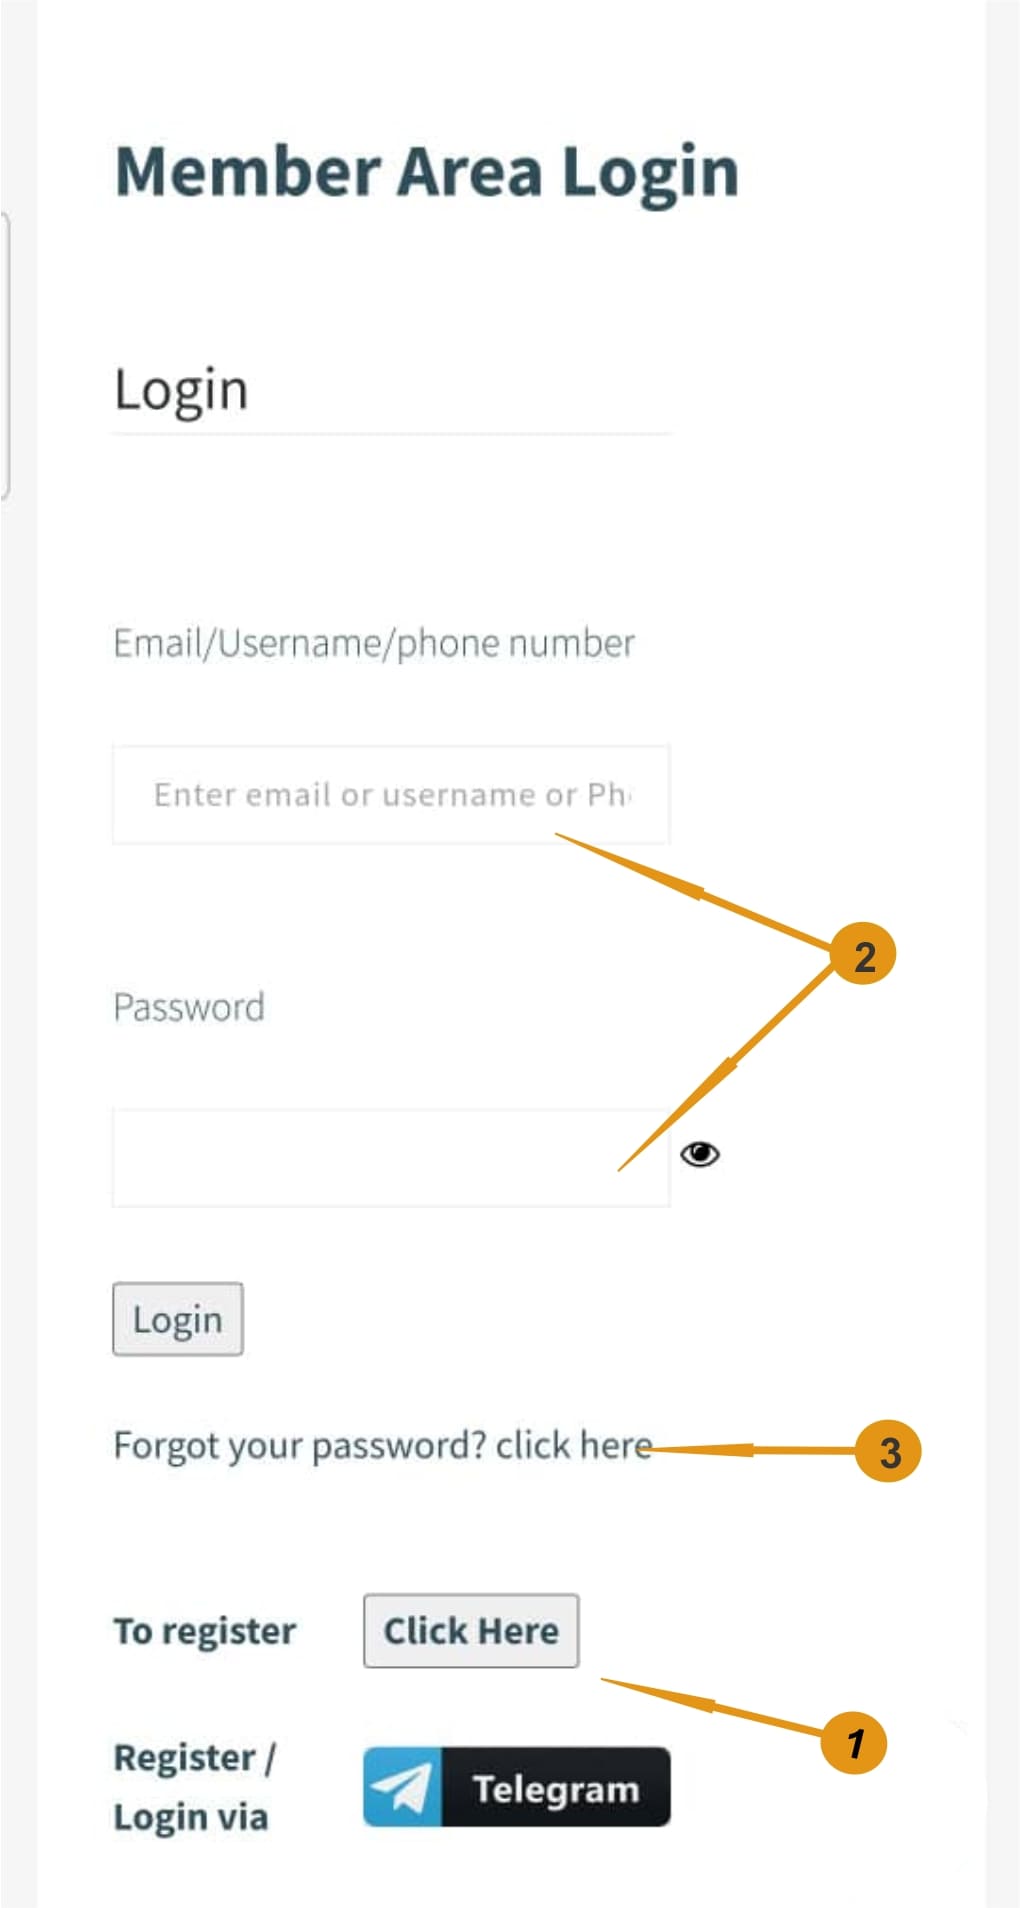Open the forgot password click here link
The width and height of the screenshot is (1020, 1908).
574,1445
